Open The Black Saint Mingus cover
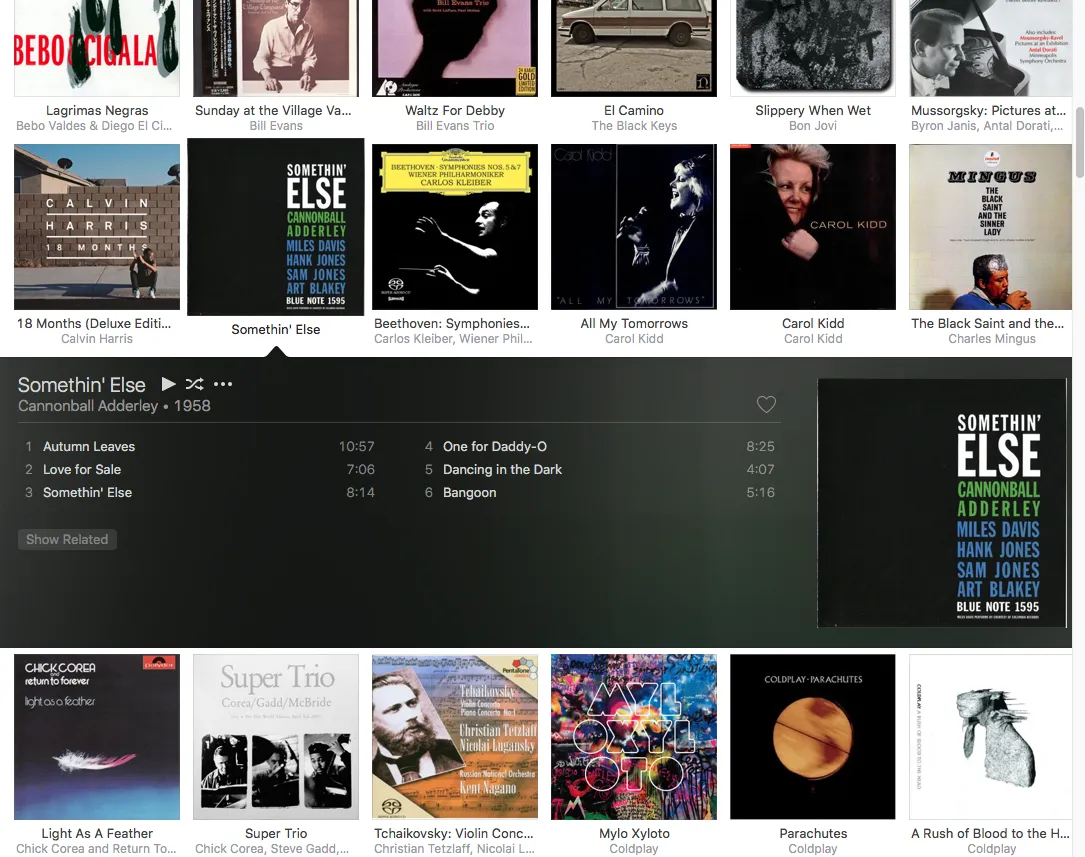This screenshot has height=857, width=1085. coord(991,227)
